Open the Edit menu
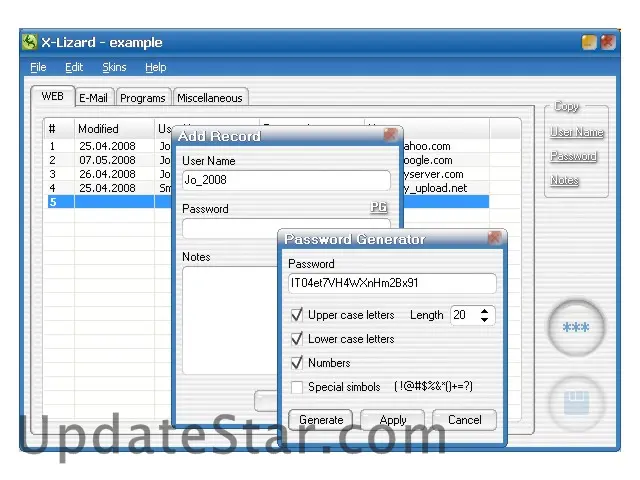Screen dimensions: 640x480 coord(74,67)
